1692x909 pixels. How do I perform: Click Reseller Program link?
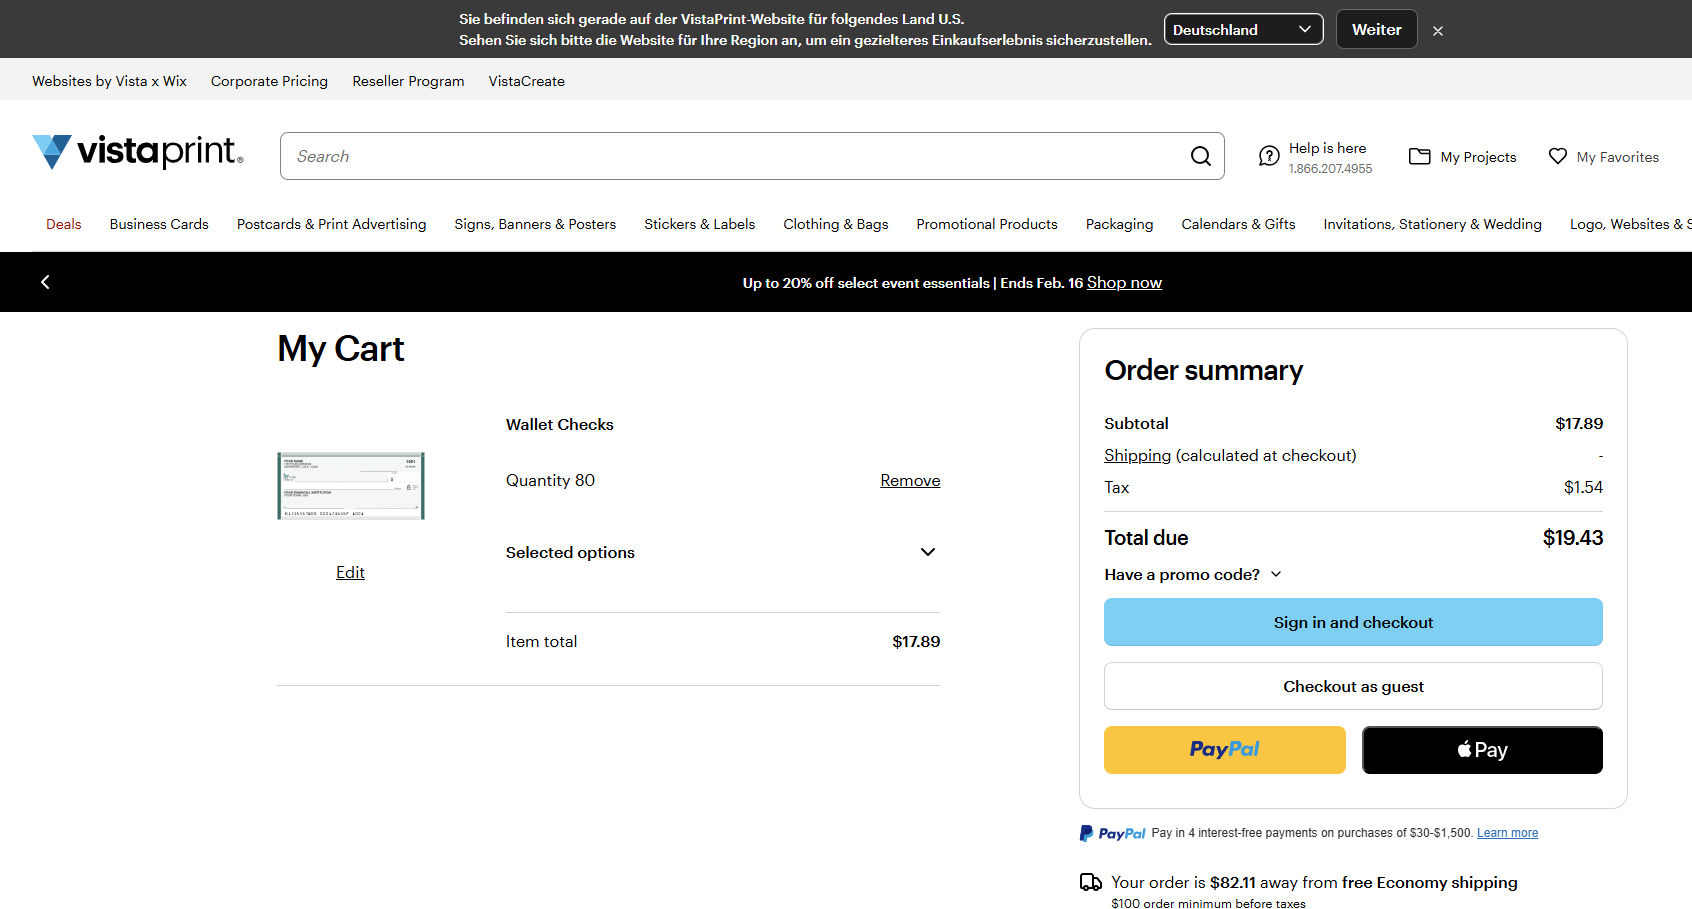pos(408,81)
